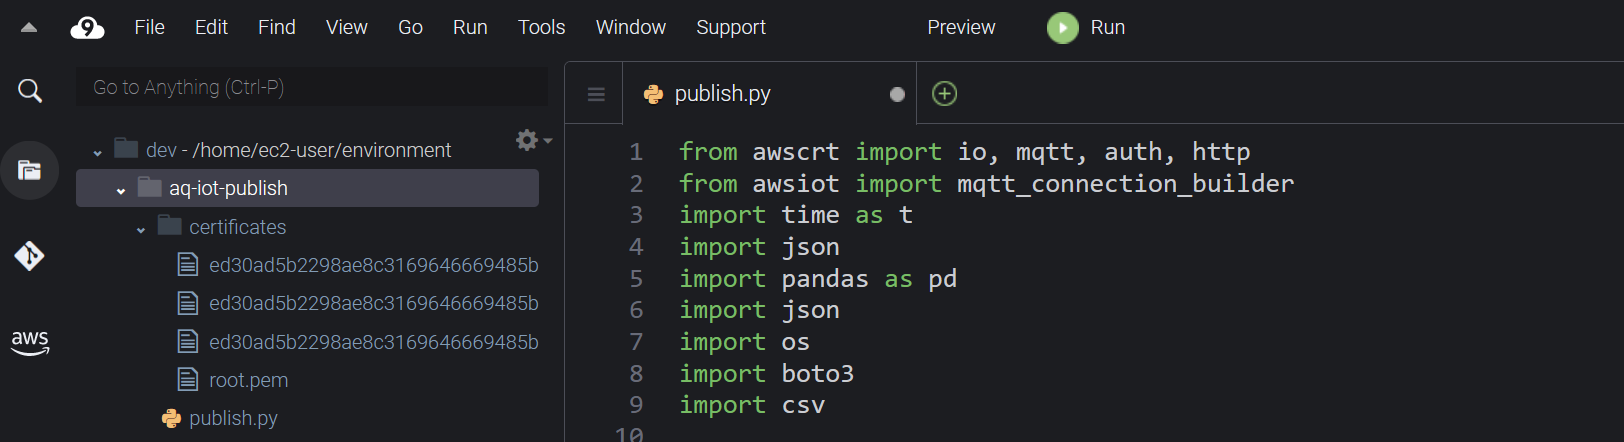Click the green Run play icon

click(1063, 28)
